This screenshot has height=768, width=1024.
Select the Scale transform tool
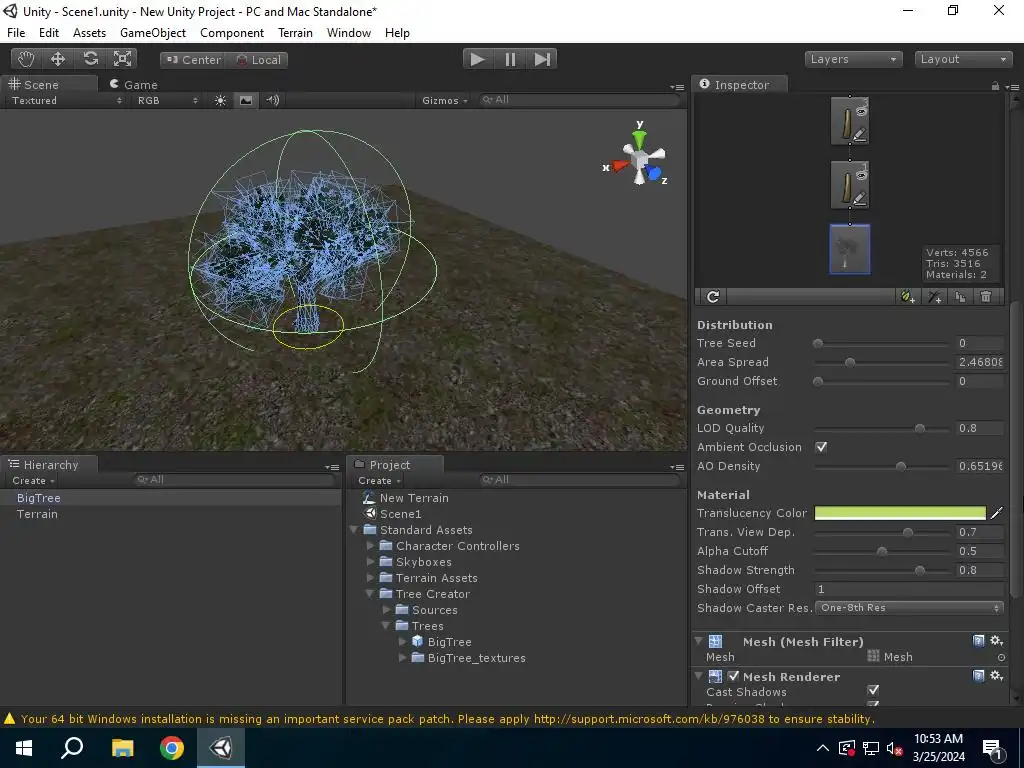click(122, 59)
